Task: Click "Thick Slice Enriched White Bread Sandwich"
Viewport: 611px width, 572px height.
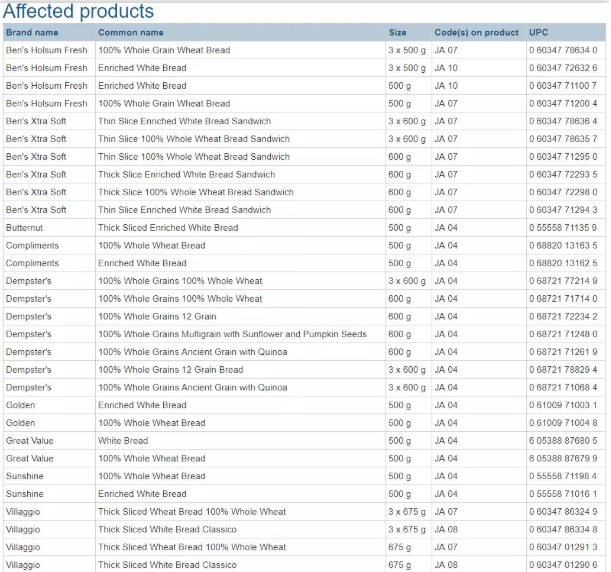Action: pos(187,175)
